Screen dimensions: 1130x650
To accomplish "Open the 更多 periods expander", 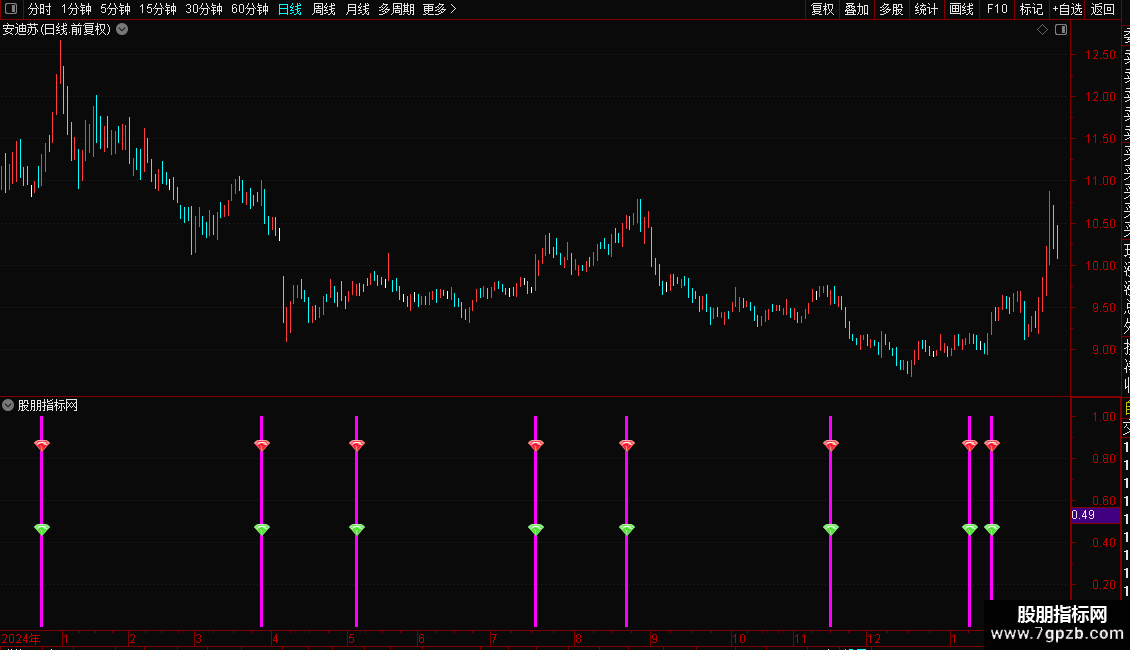I will point(439,9).
